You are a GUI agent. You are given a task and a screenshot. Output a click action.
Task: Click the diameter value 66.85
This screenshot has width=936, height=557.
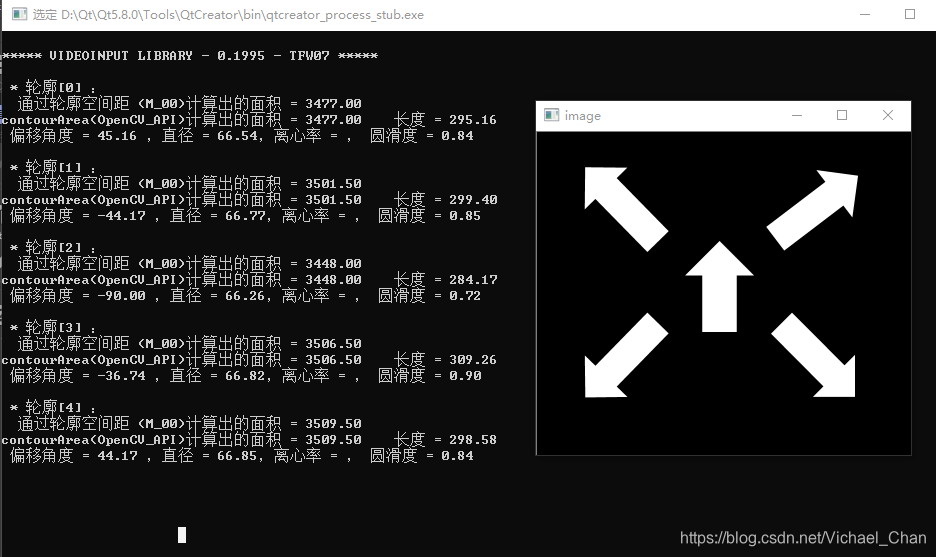point(237,456)
